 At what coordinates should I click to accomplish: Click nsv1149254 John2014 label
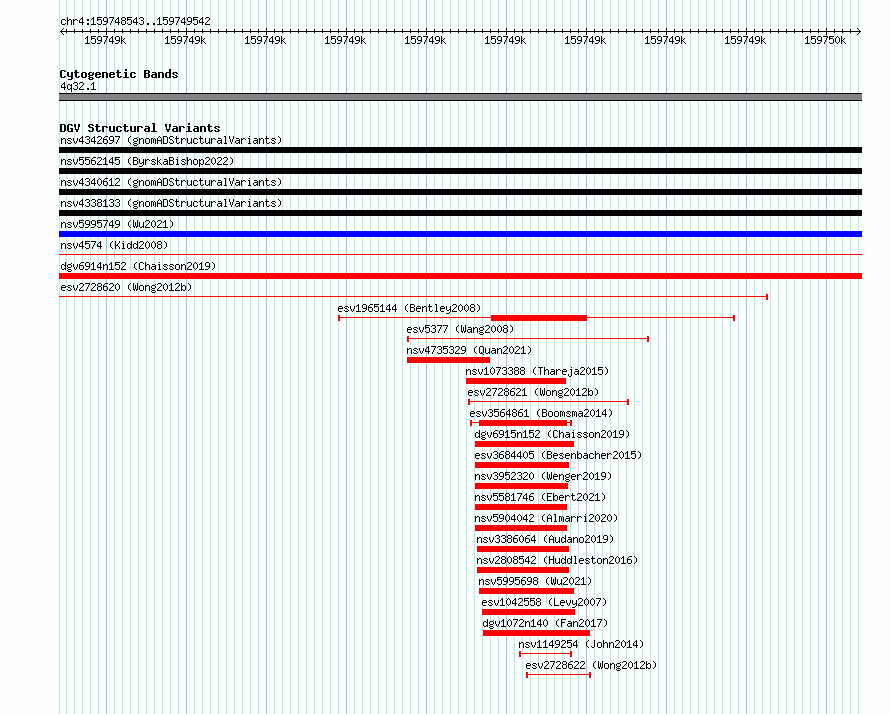coord(581,644)
